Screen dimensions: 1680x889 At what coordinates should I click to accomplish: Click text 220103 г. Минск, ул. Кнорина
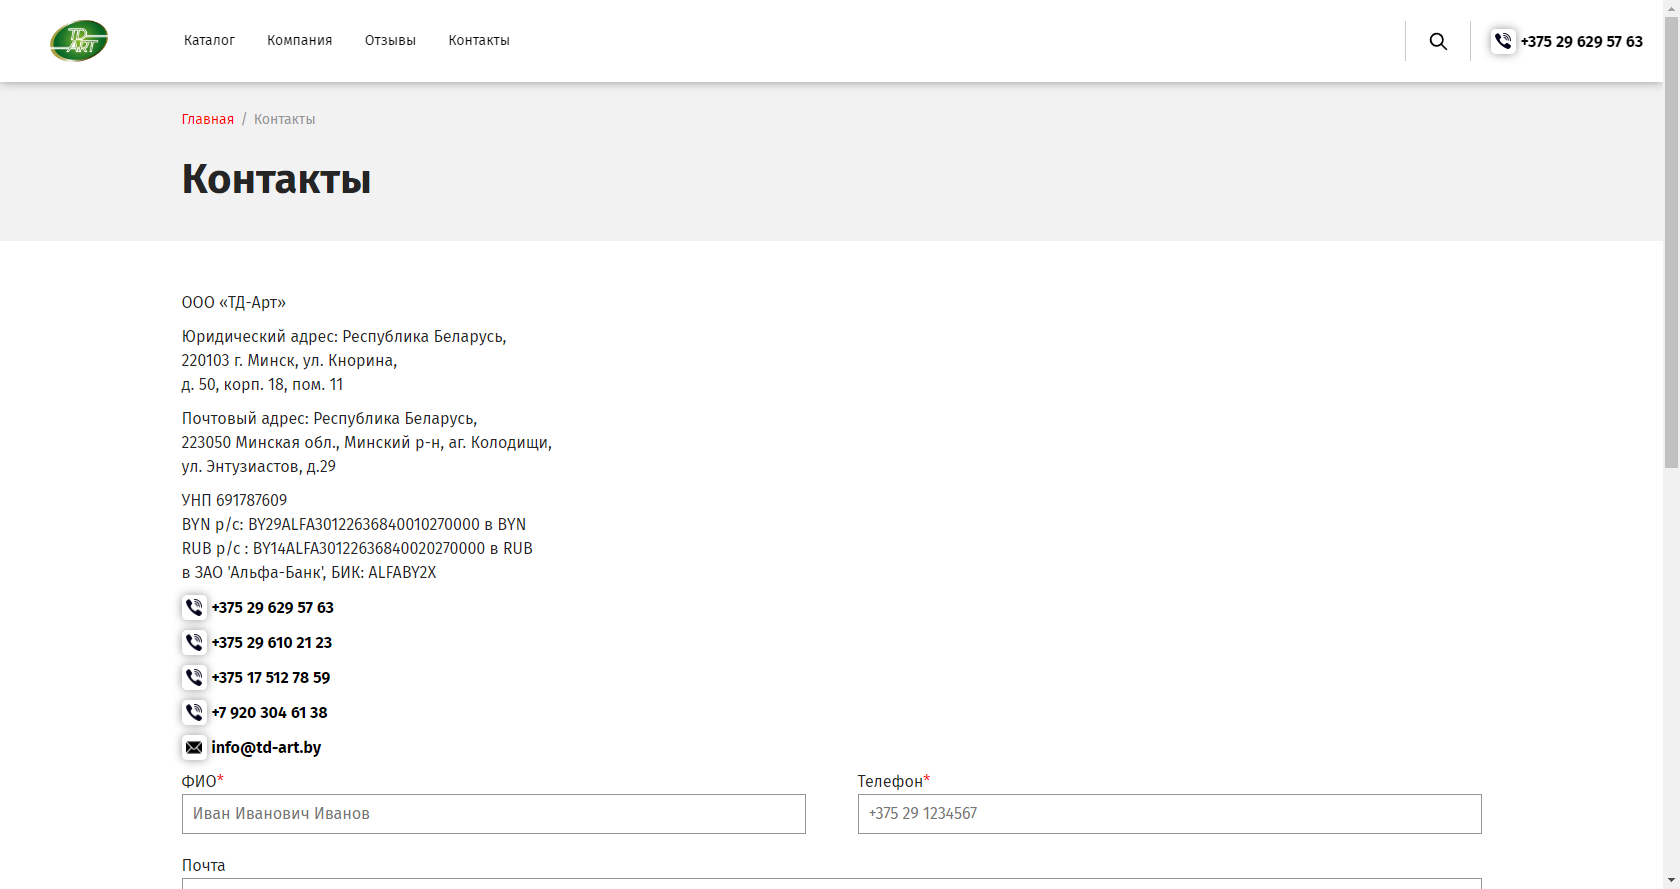pos(289,360)
